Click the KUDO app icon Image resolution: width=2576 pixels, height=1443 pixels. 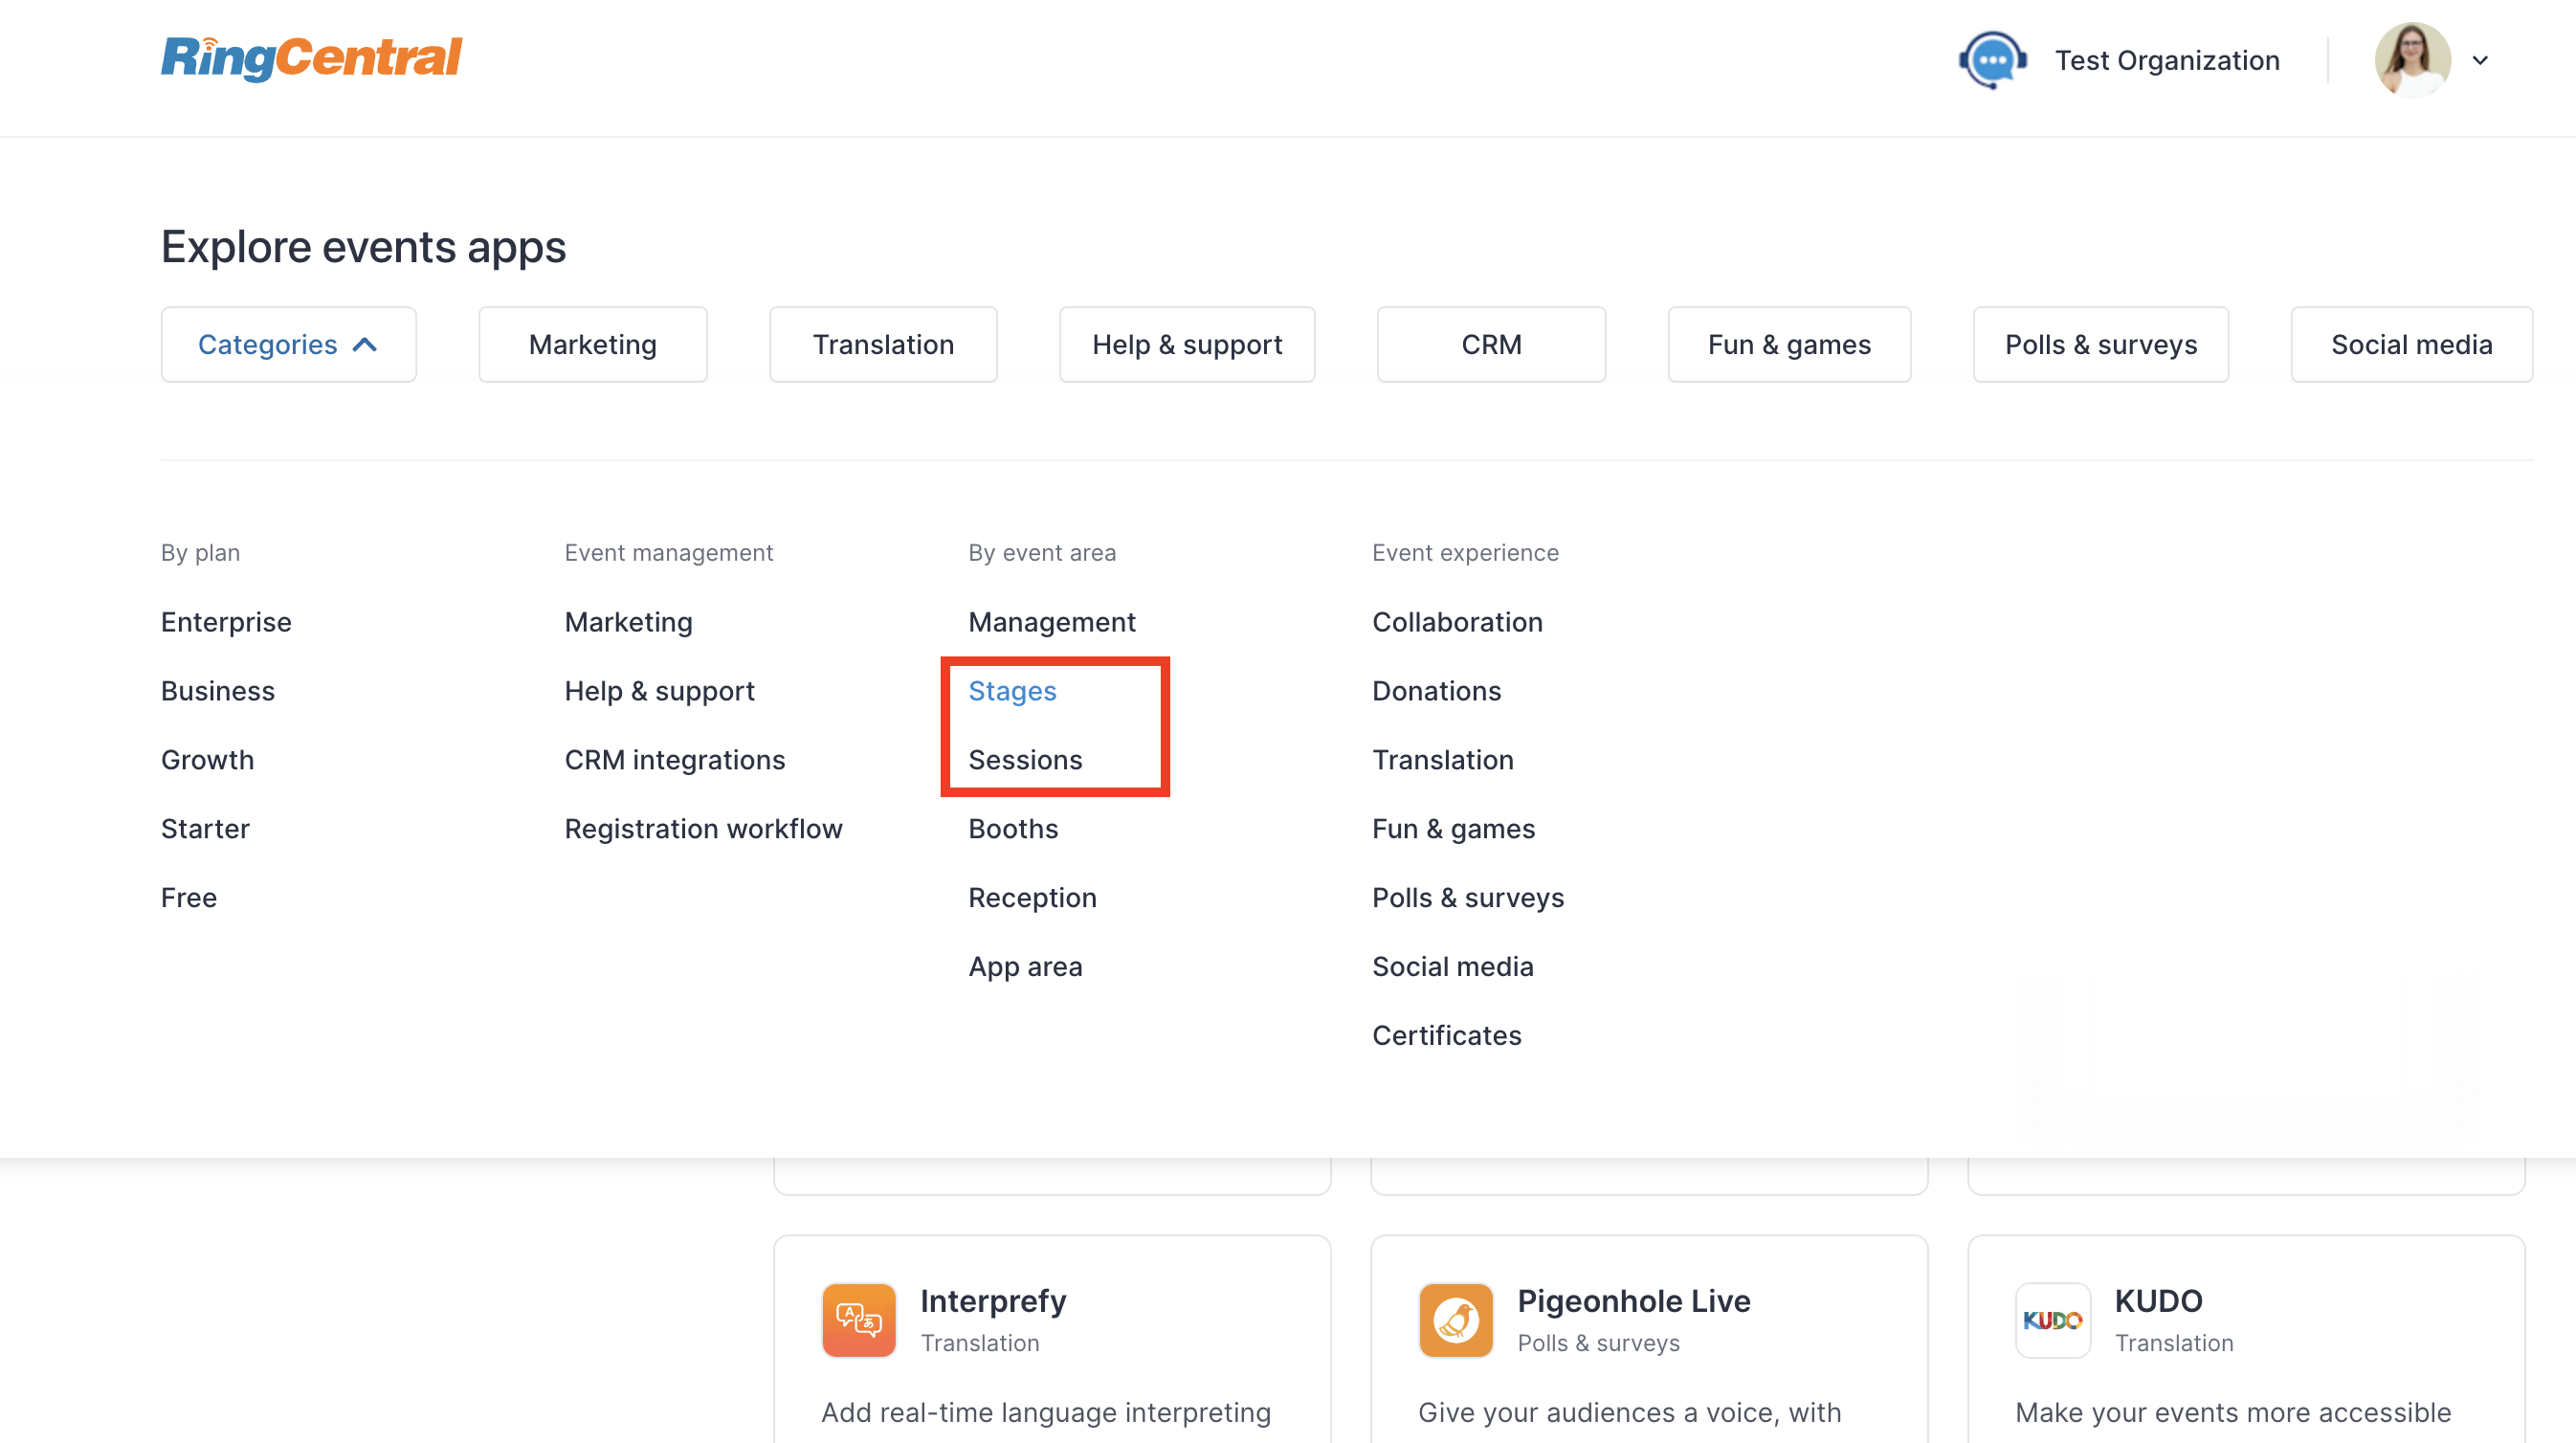(2052, 1320)
